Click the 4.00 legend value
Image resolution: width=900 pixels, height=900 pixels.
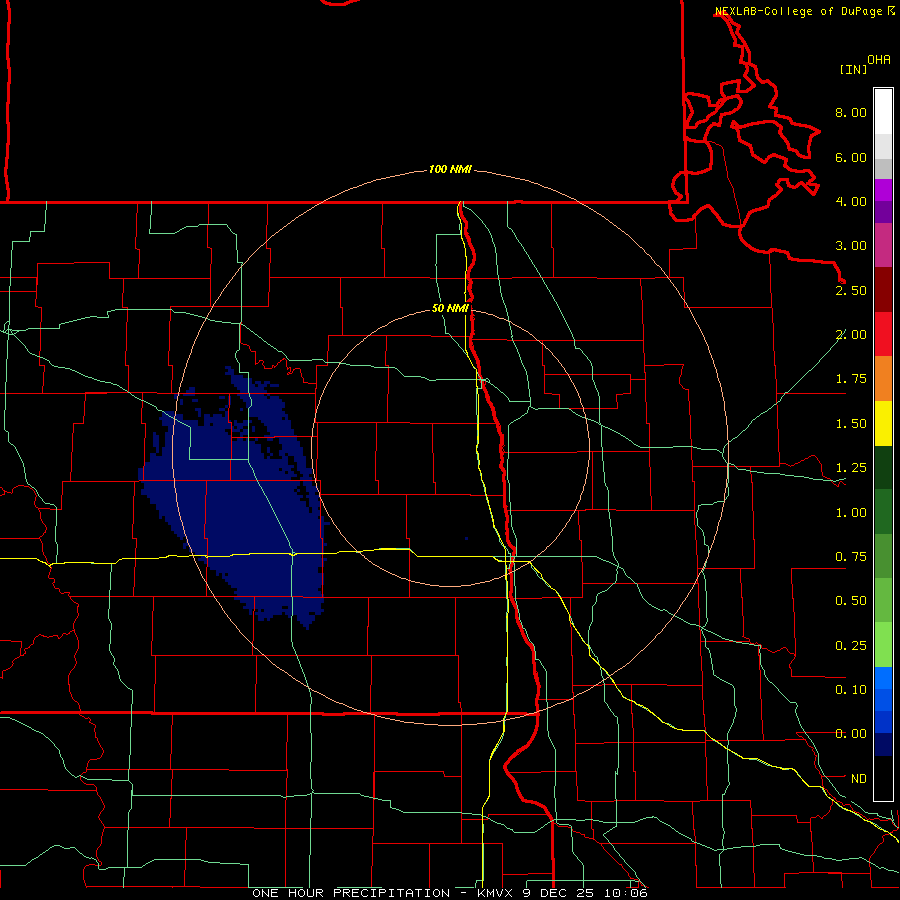pos(851,201)
